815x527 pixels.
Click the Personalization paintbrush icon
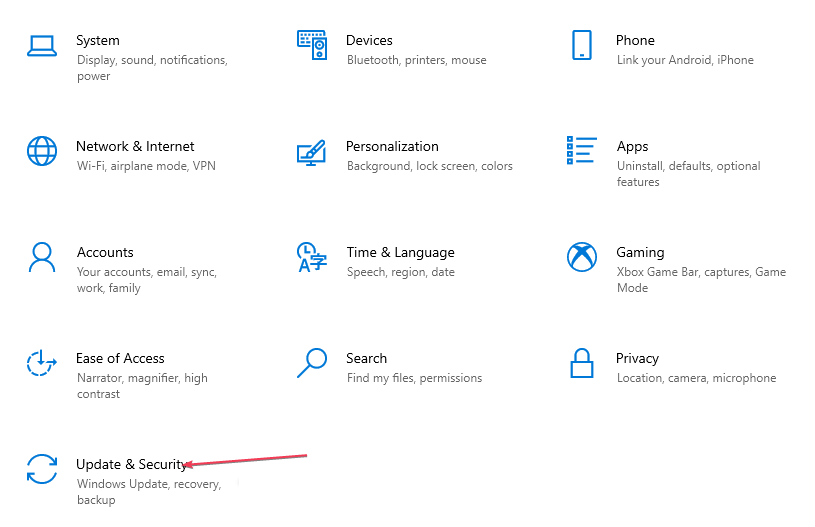(x=311, y=152)
